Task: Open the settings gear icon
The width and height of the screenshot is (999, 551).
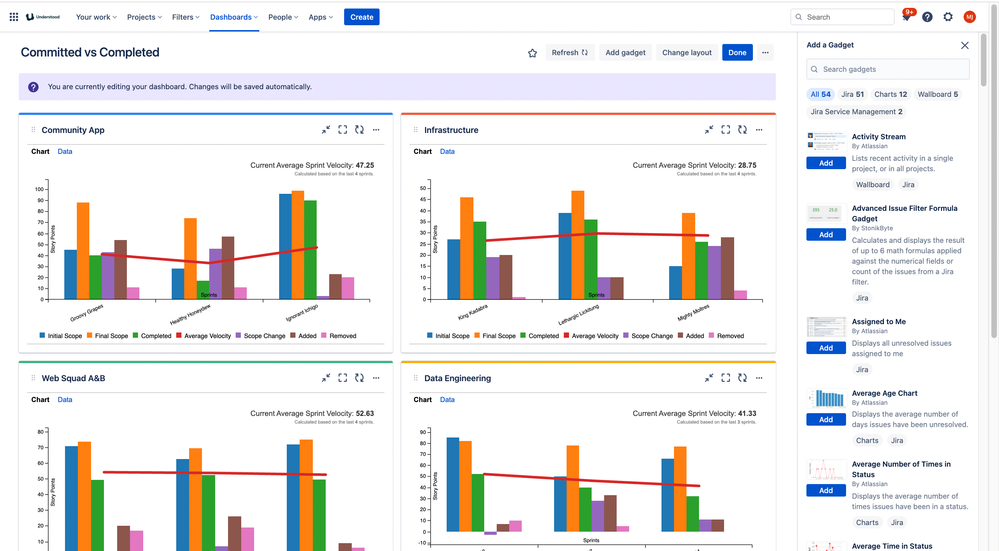Action: [x=948, y=17]
